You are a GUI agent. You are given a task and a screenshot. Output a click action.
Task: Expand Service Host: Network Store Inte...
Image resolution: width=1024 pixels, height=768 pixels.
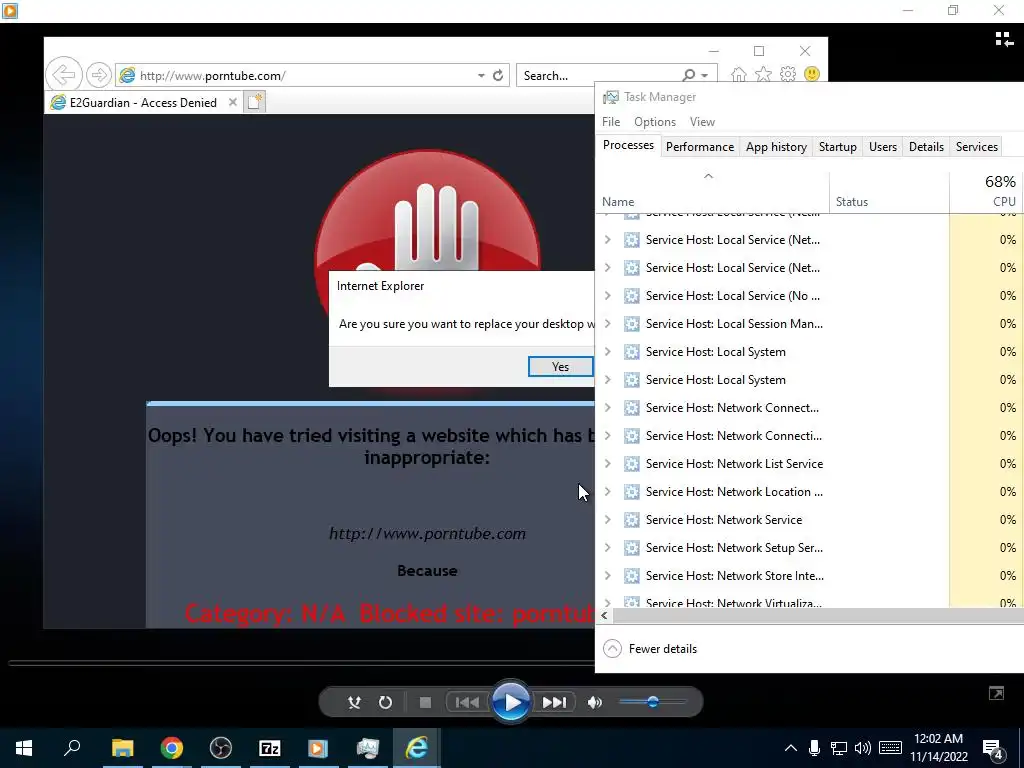[x=607, y=576]
